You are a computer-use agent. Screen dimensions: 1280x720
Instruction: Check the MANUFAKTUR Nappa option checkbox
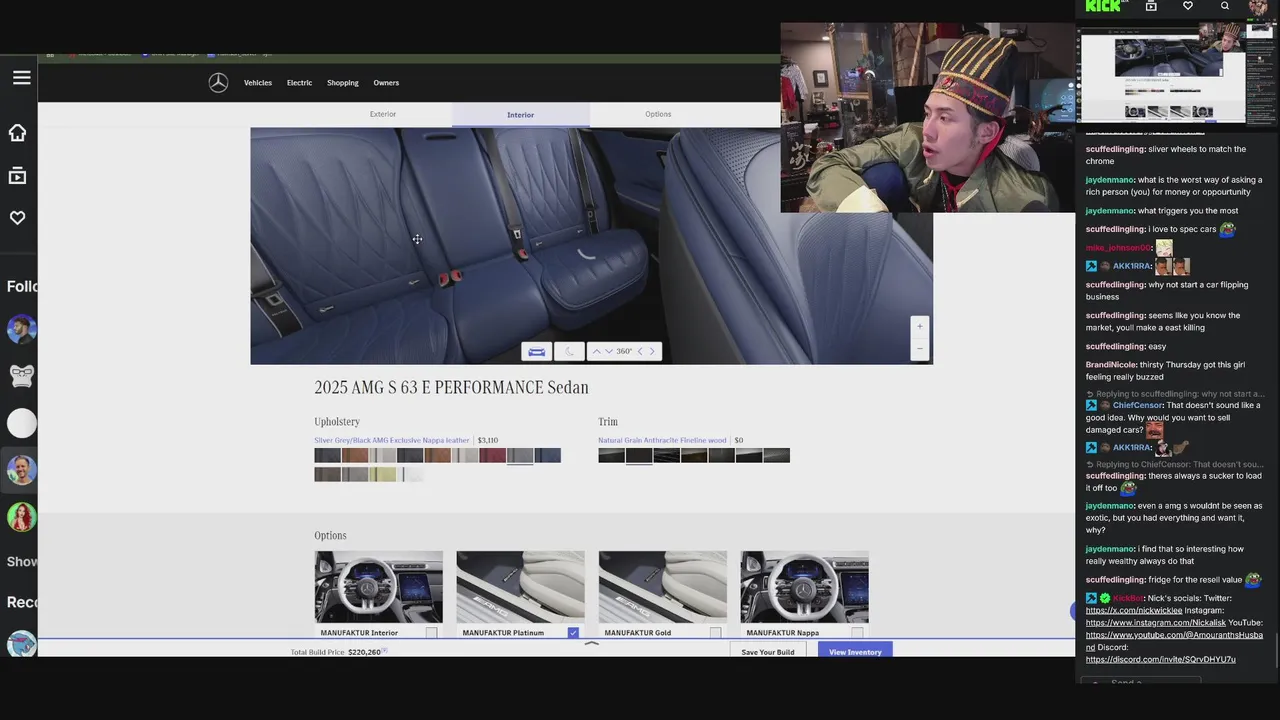click(857, 633)
